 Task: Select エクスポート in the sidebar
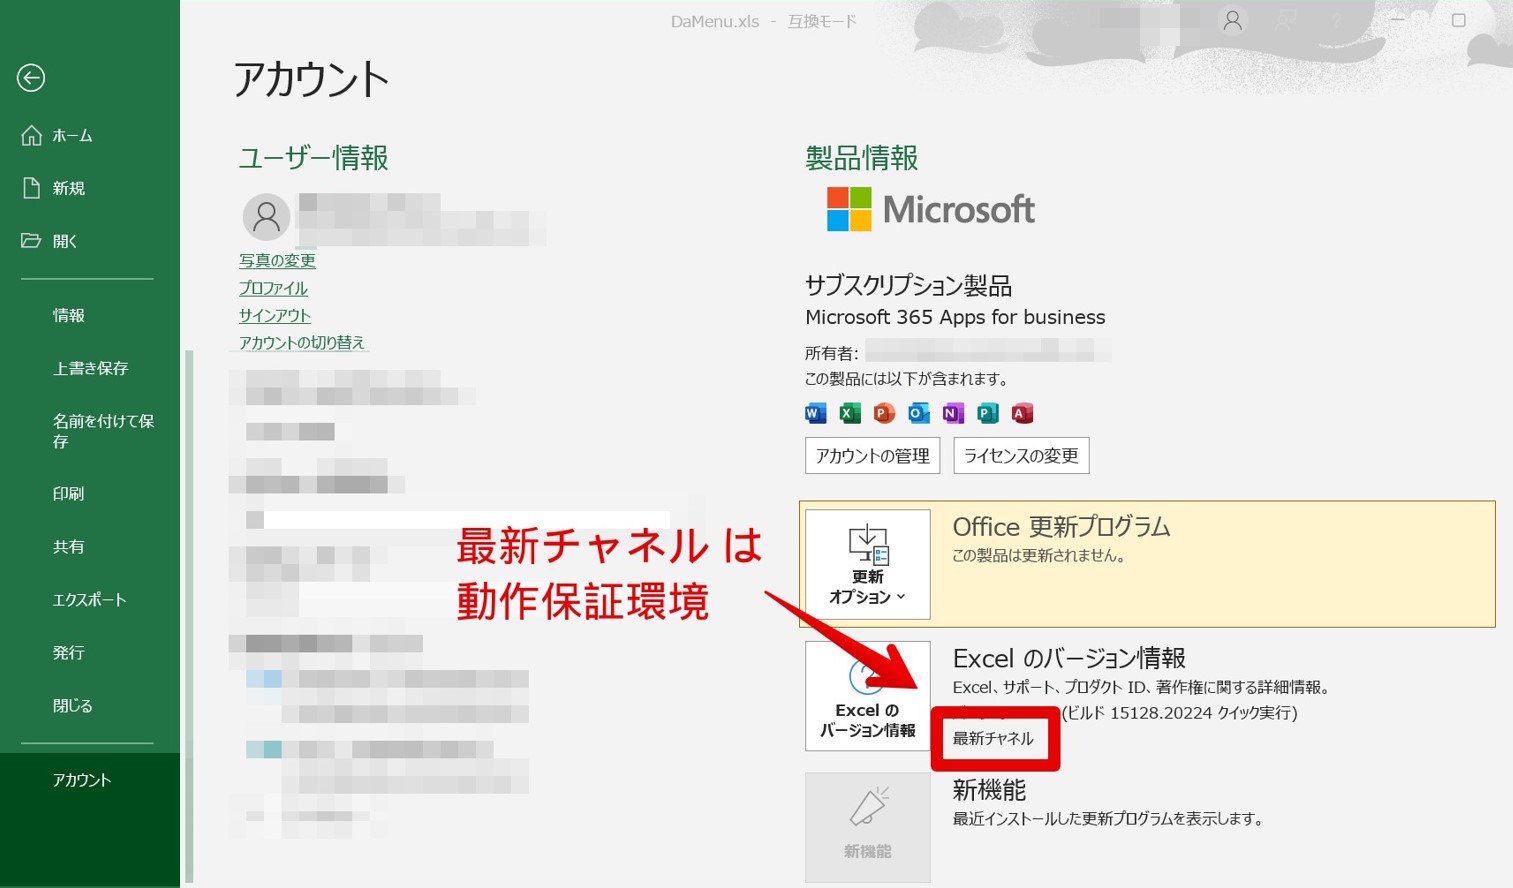[90, 600]
